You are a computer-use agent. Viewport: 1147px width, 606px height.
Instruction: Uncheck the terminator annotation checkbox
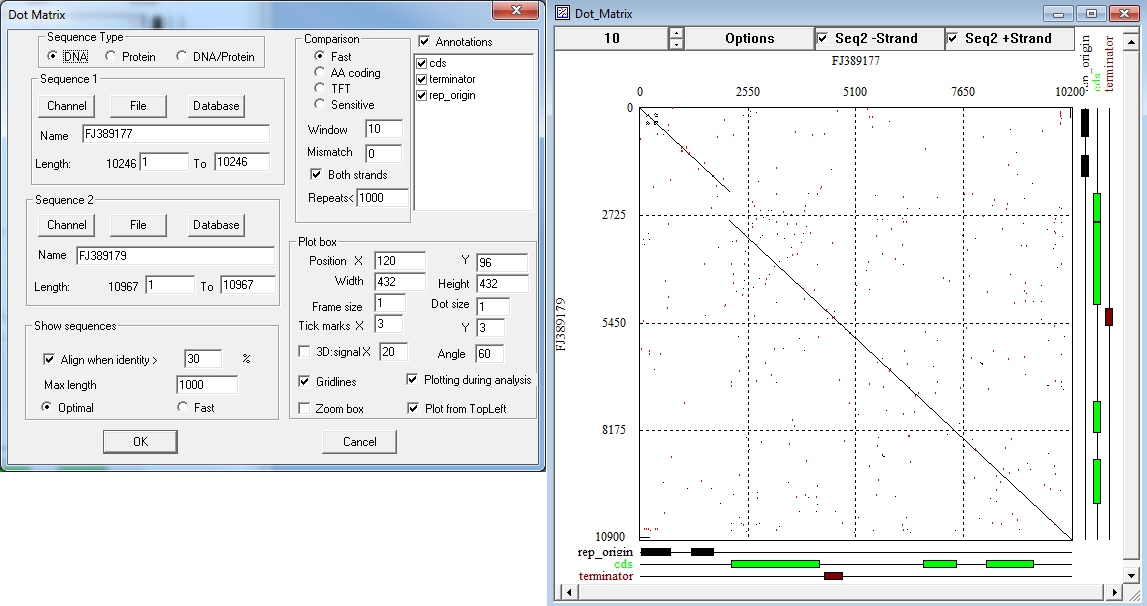[x=421, y=79]
